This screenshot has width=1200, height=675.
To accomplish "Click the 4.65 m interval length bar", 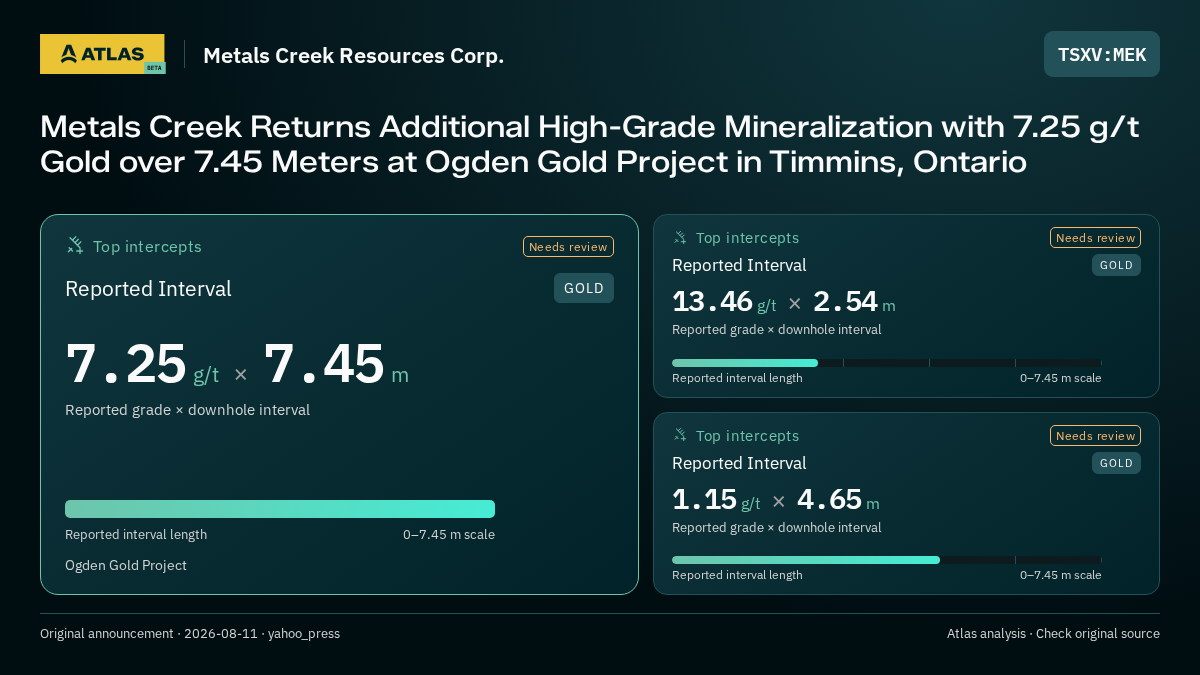I will pyautogui.click(x=886, y=560).
